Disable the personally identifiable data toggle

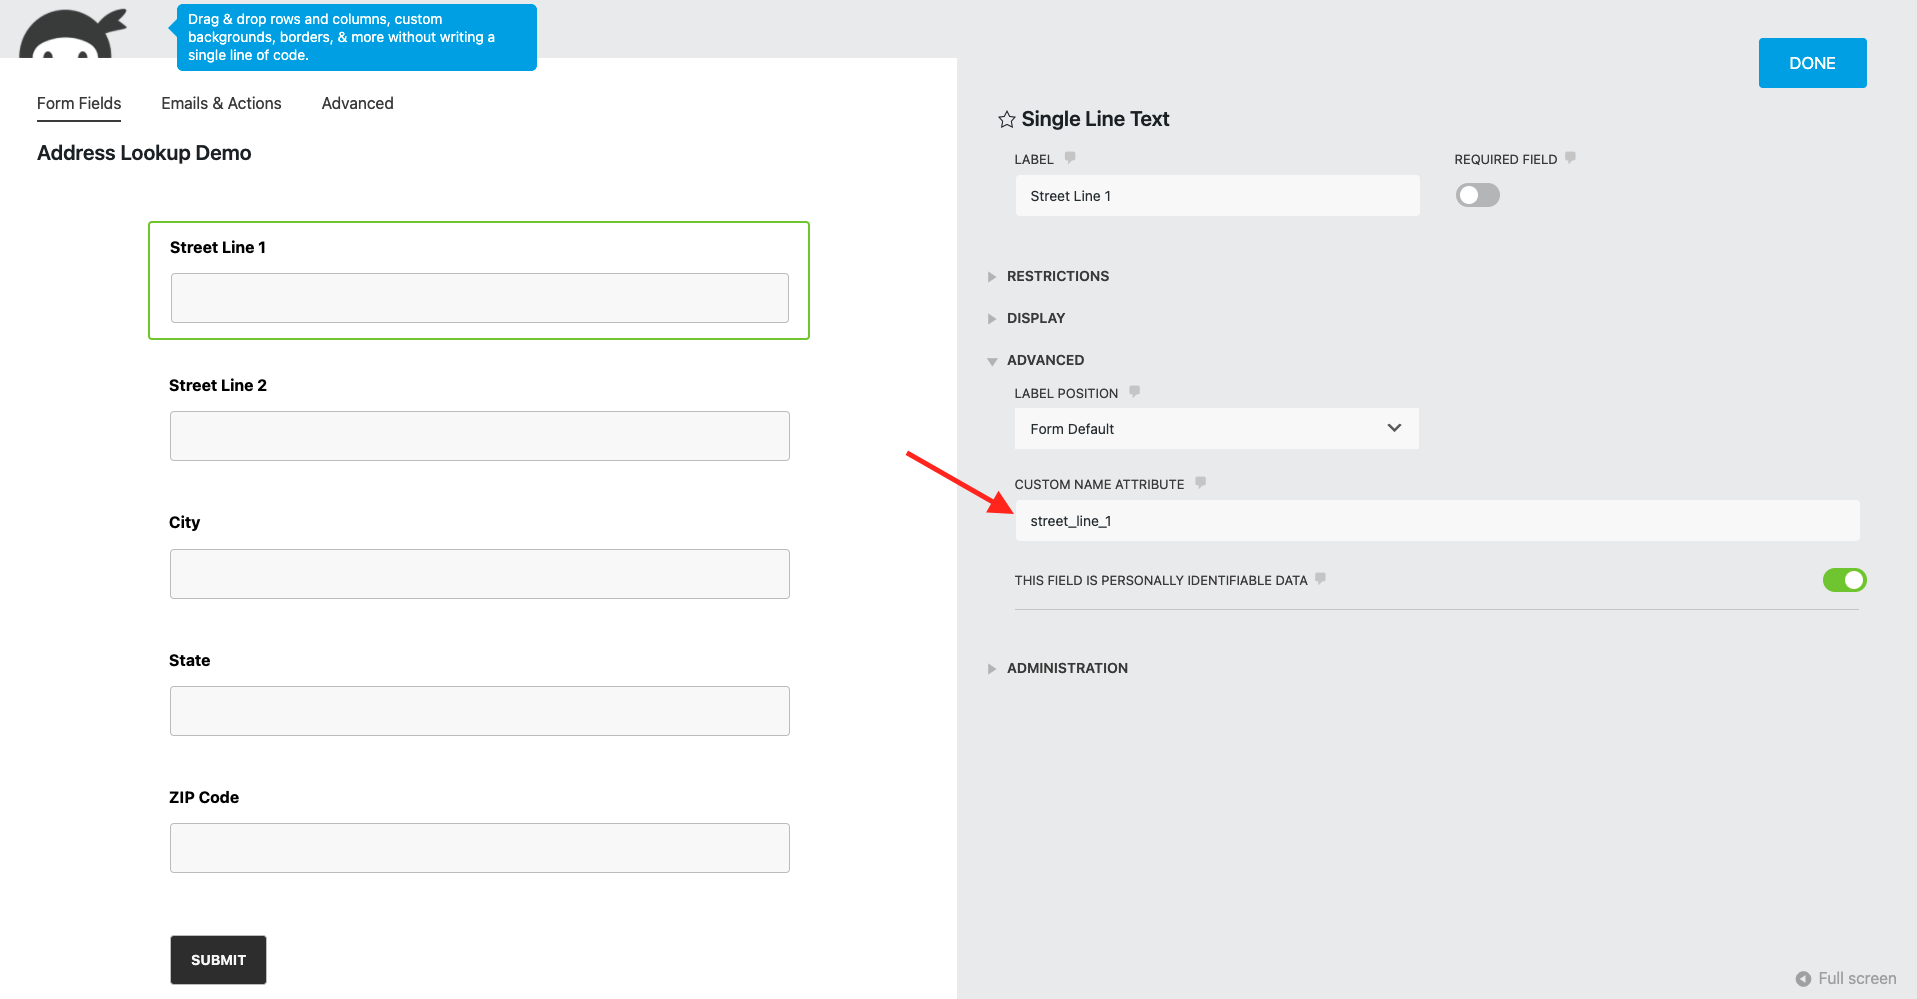click(x=1844, y=579)
